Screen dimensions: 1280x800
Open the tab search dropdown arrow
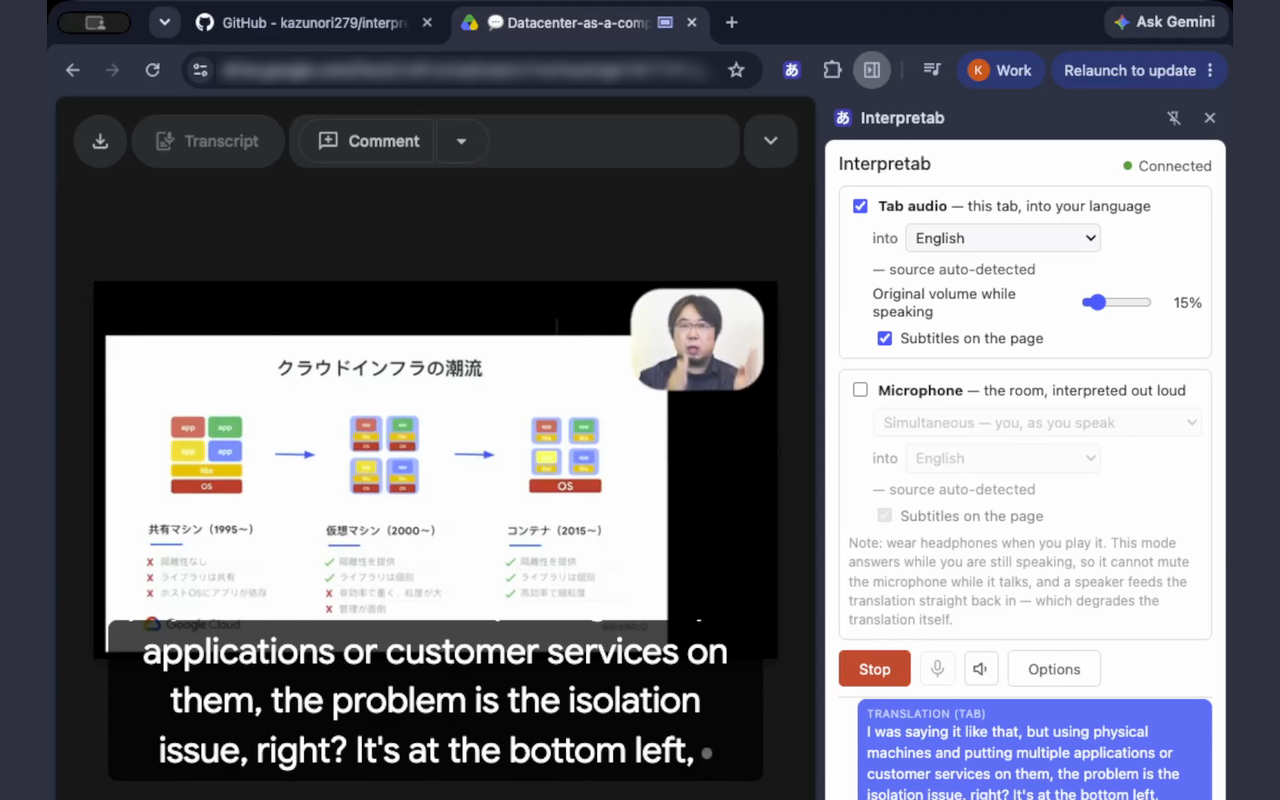tap(164, 22)
